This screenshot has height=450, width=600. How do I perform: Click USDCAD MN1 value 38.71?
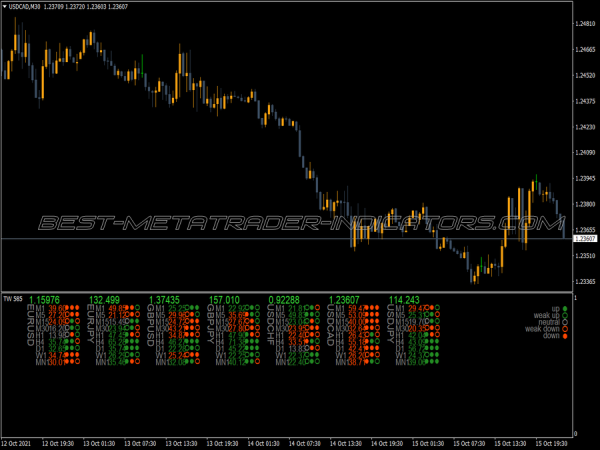click(x=357, y=362)
